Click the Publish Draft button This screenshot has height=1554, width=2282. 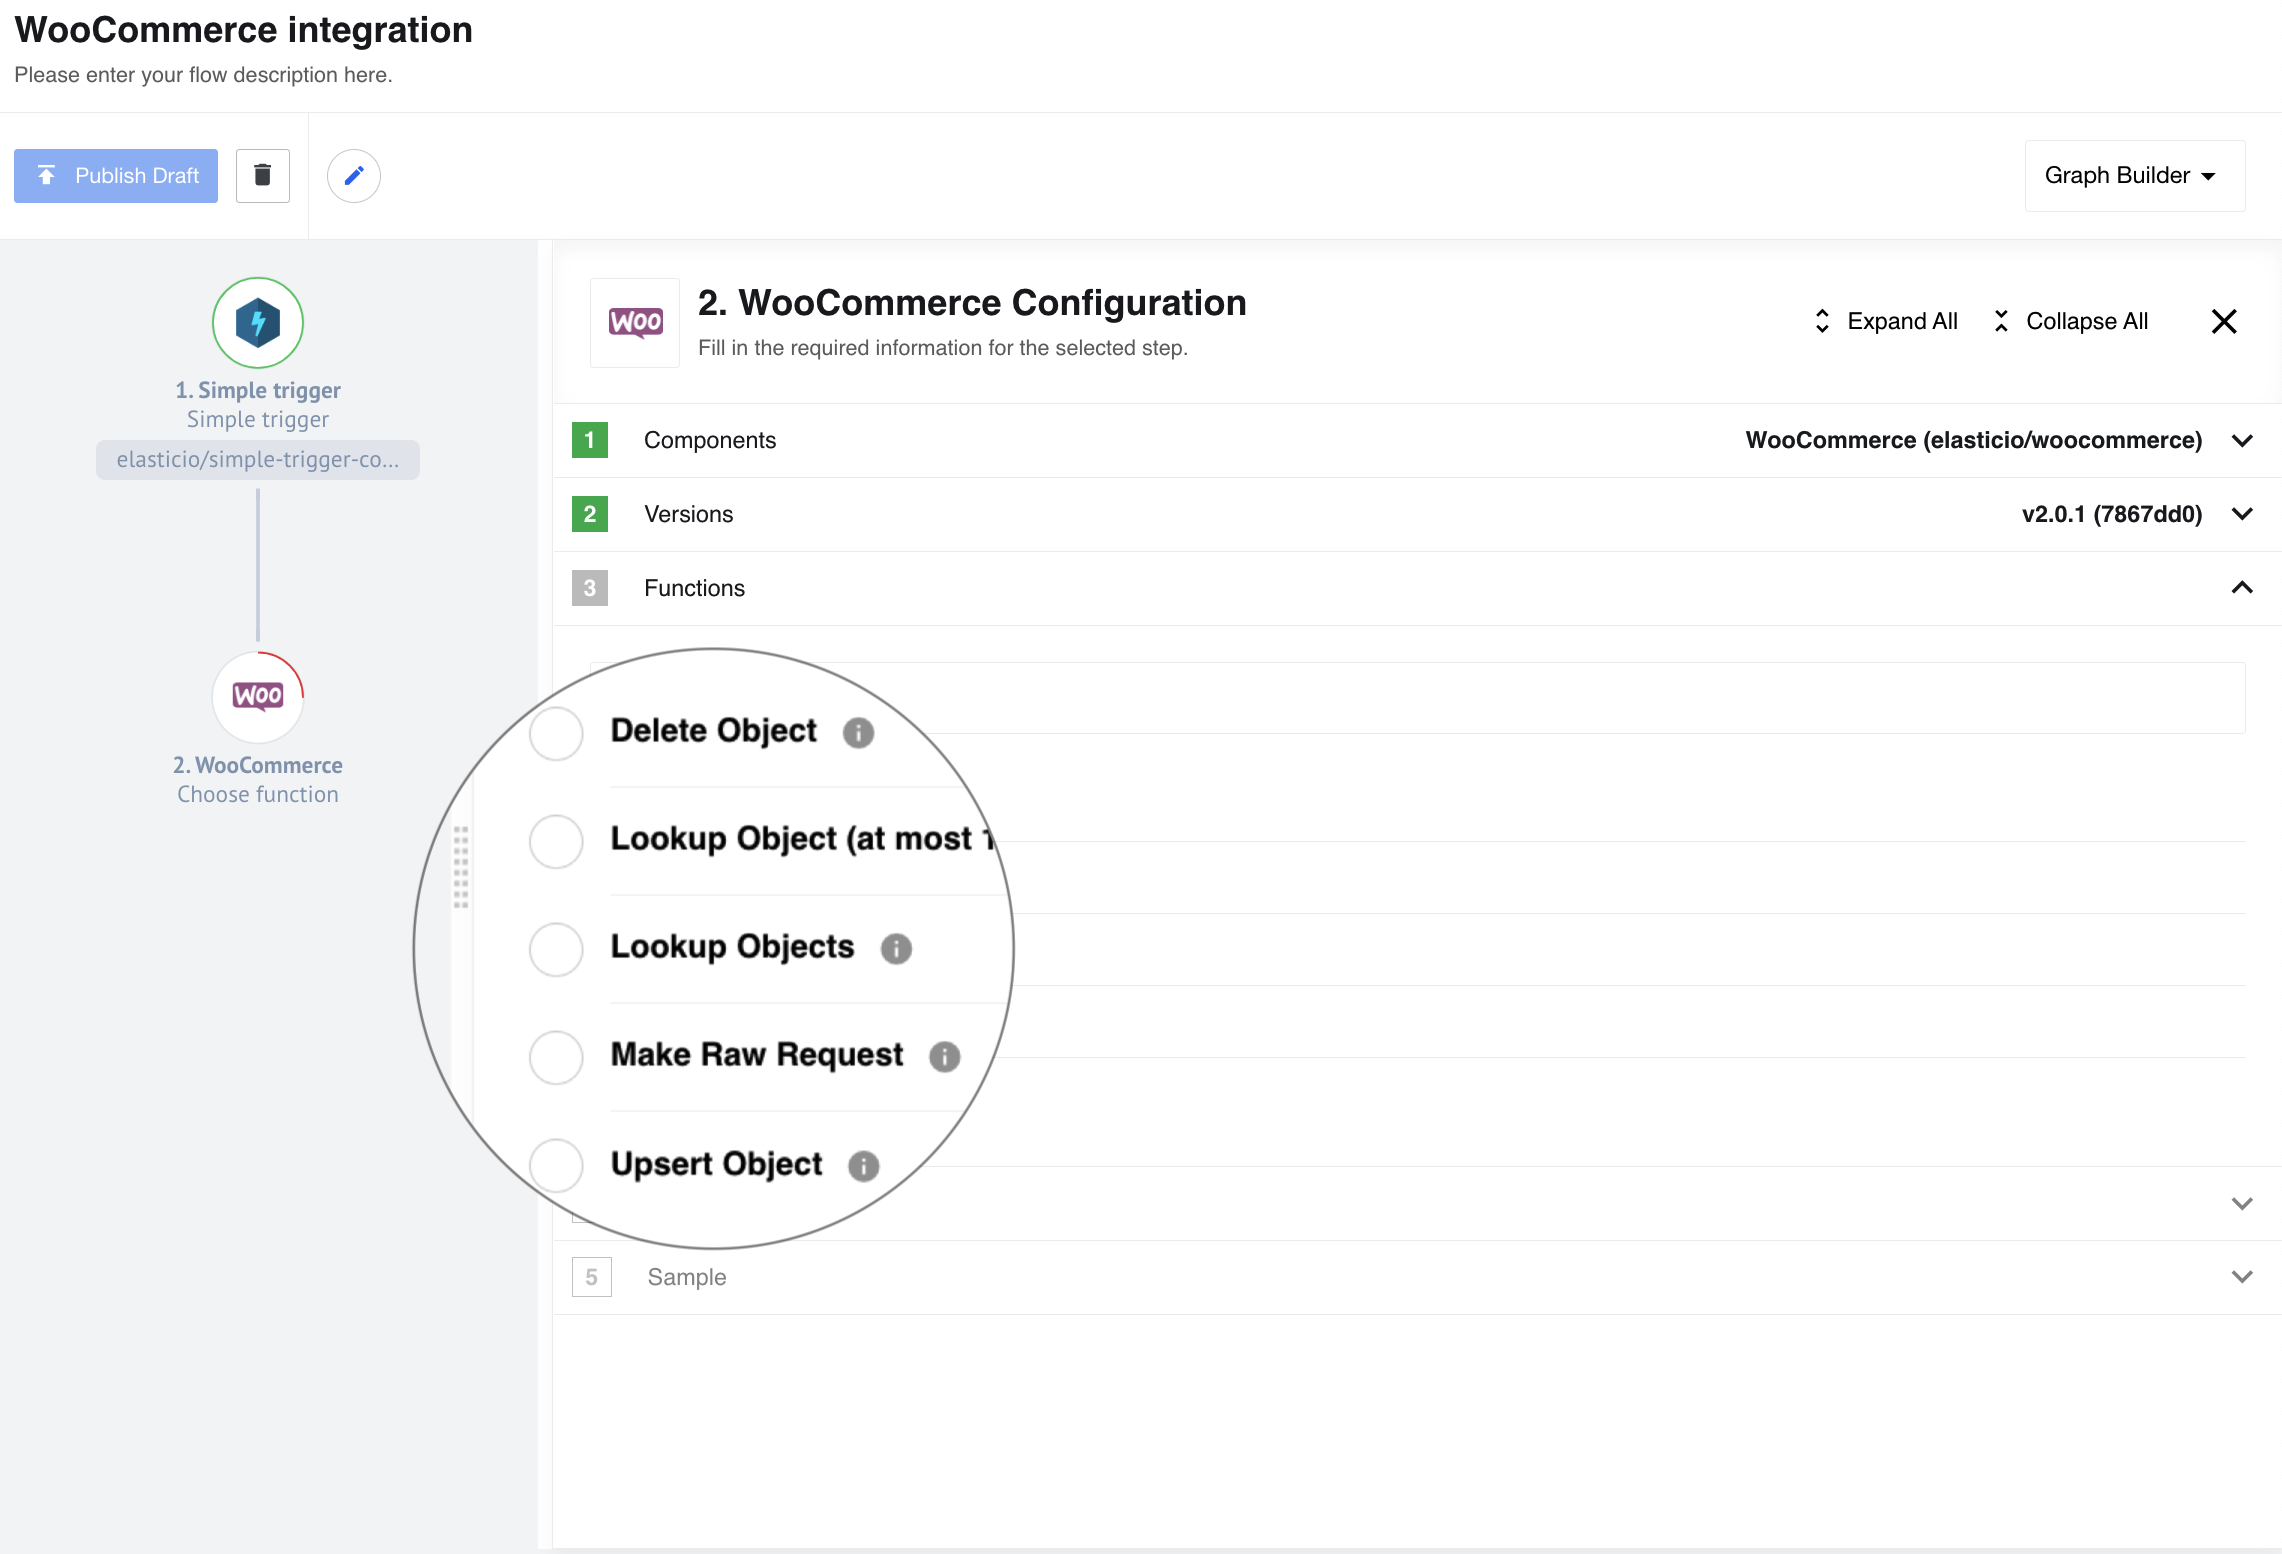click(x=116, y=176)
